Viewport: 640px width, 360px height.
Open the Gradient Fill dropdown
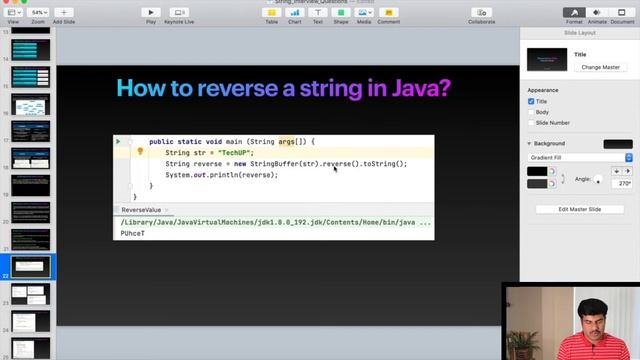pos(580,158)
